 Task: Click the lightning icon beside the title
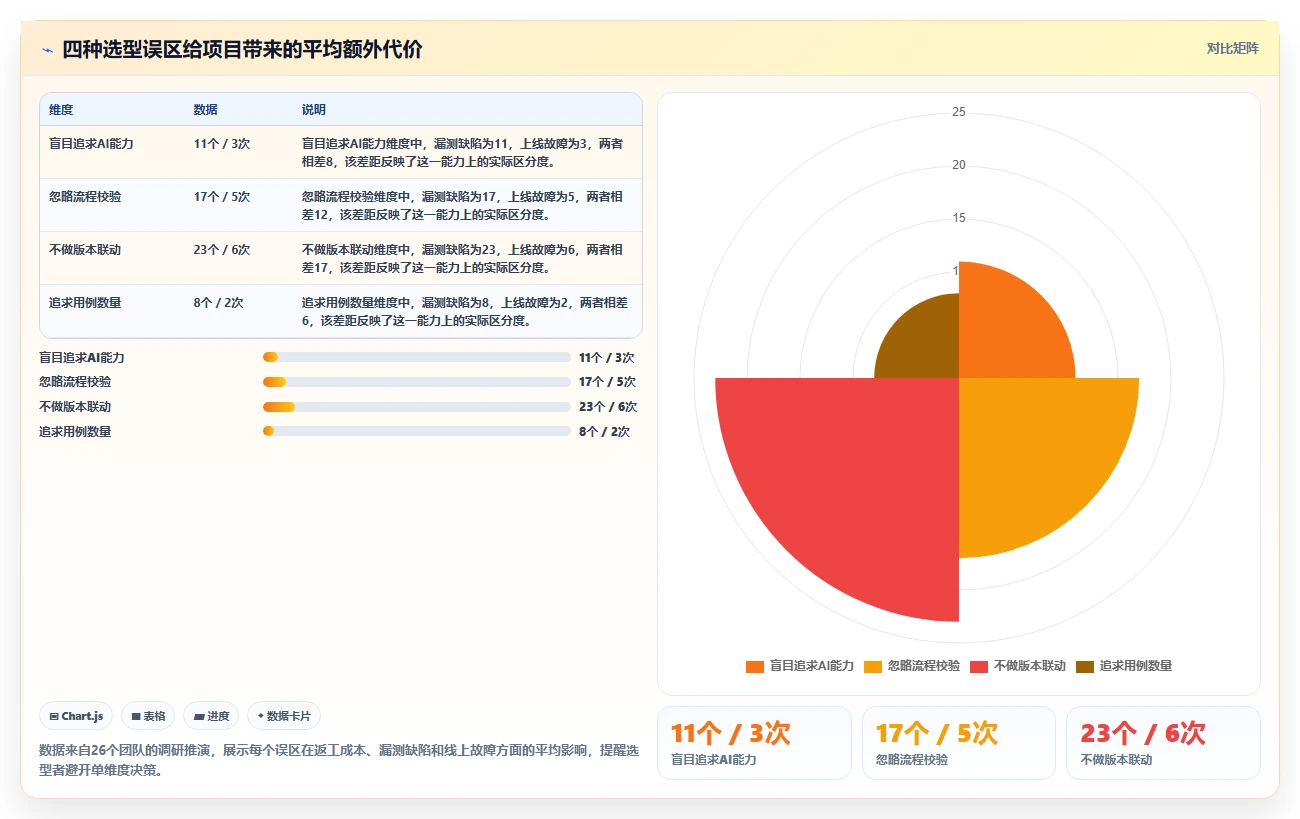click(x=48, y=49)
